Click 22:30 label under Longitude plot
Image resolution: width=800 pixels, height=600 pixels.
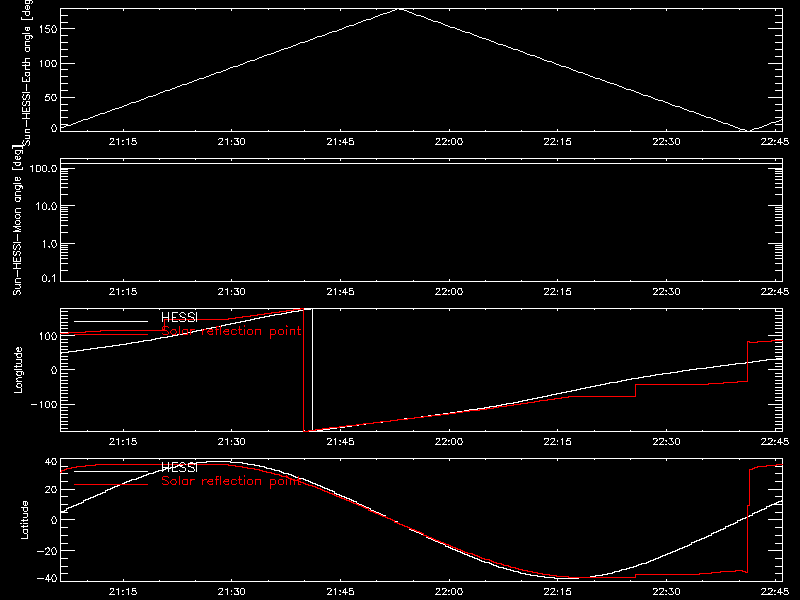(666, 442)
